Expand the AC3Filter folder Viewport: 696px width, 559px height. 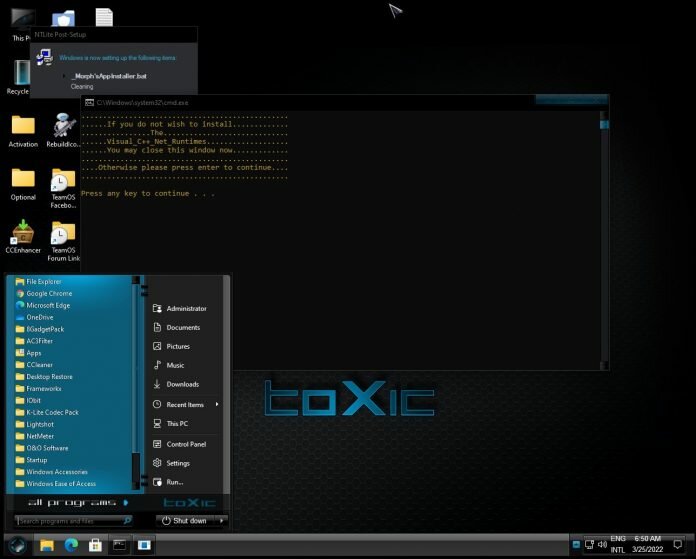coord(34,341)
